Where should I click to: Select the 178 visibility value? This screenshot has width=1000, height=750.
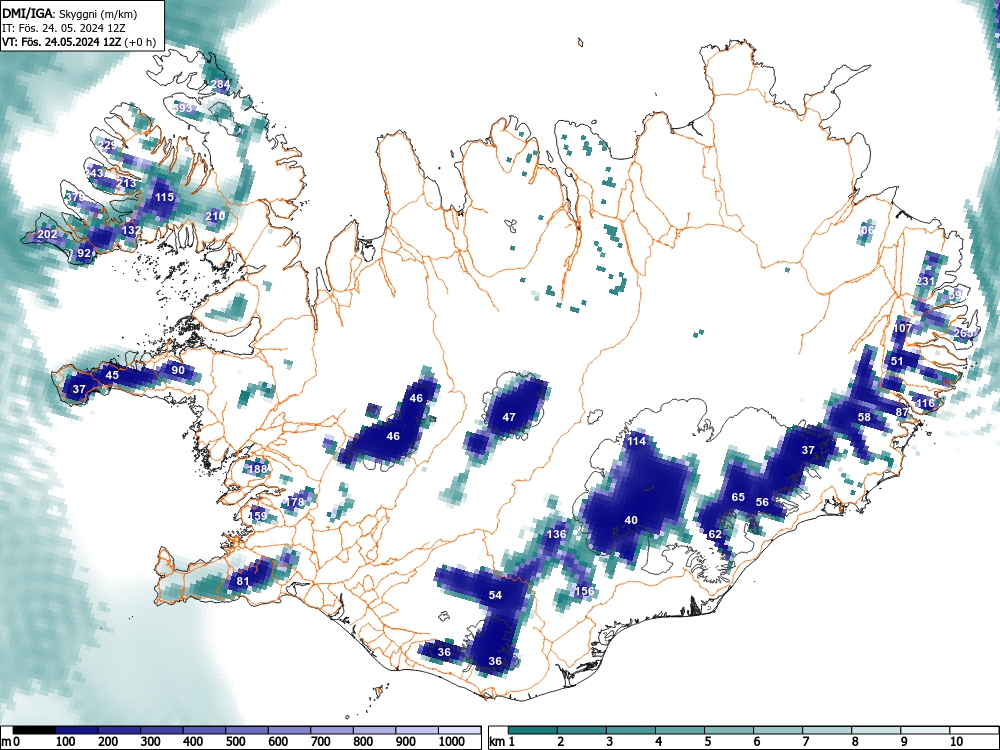295,502
